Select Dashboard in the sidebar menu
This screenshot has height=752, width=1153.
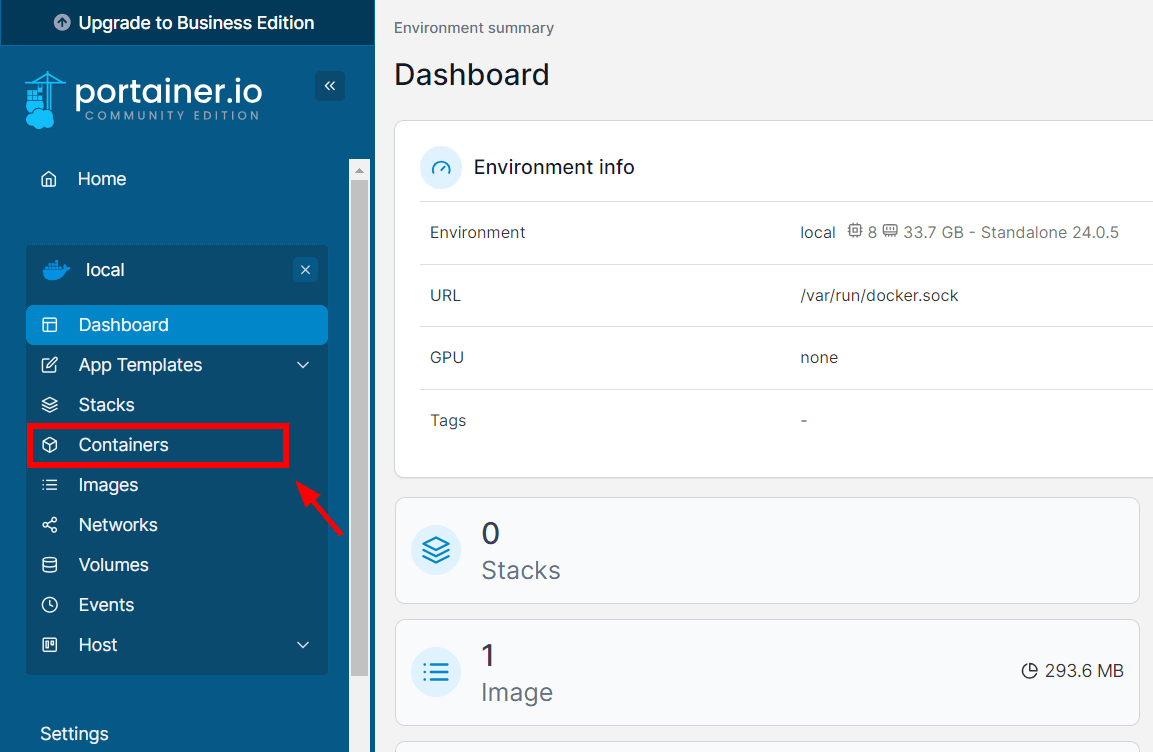click(x=122, y=324)
